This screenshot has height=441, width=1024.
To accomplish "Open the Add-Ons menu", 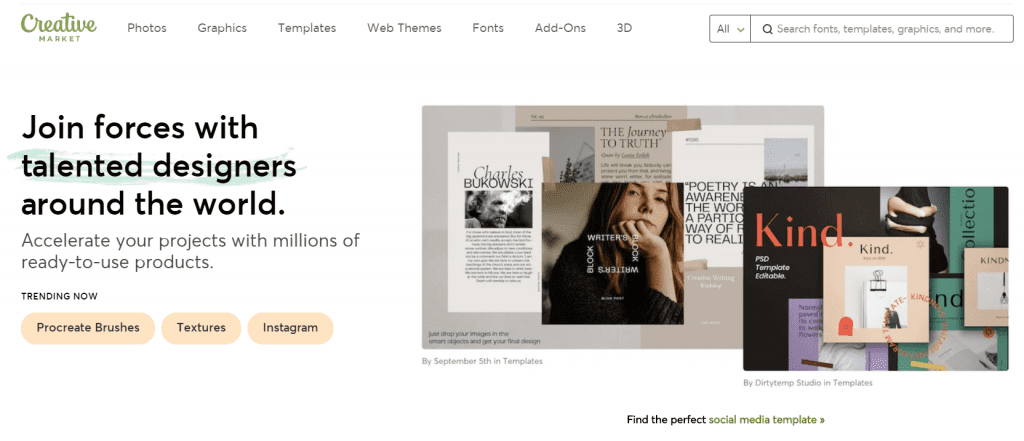I will (x=560, y=28).
